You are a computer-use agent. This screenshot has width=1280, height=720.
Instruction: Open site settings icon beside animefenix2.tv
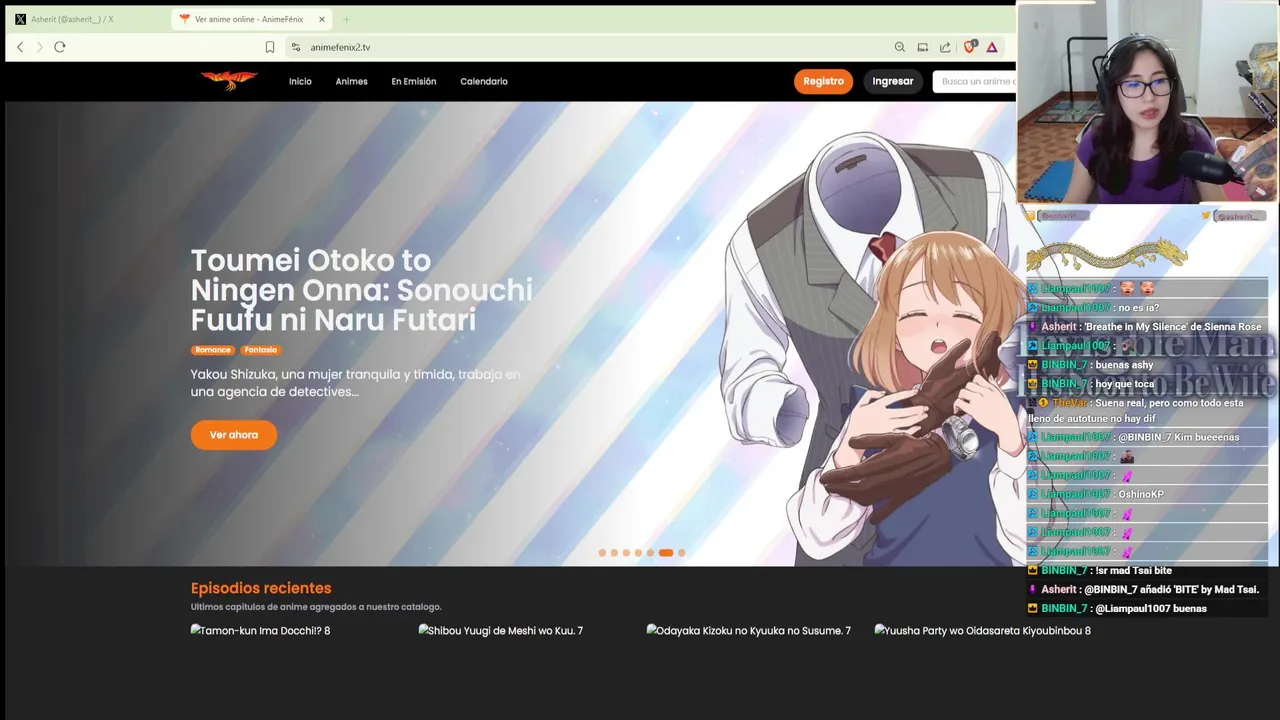[295, 47]
